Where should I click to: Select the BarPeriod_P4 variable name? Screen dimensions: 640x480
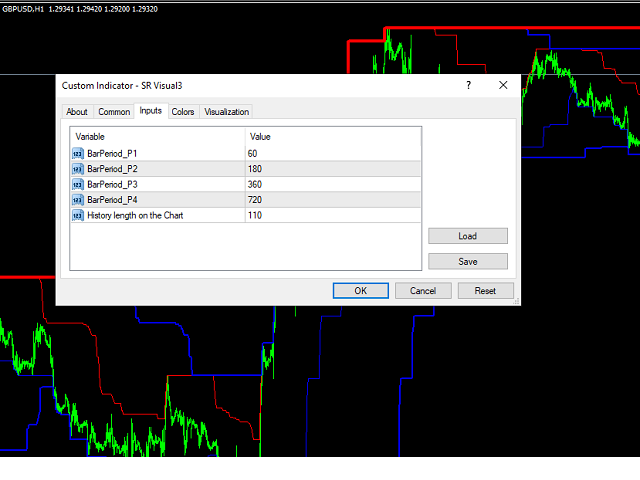click(x=112, y=200)
